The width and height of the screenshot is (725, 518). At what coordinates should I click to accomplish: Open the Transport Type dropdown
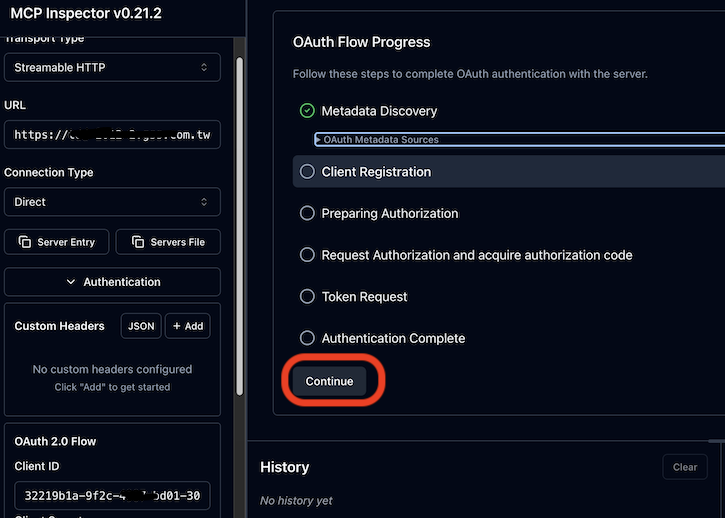(x=112, y=67)
